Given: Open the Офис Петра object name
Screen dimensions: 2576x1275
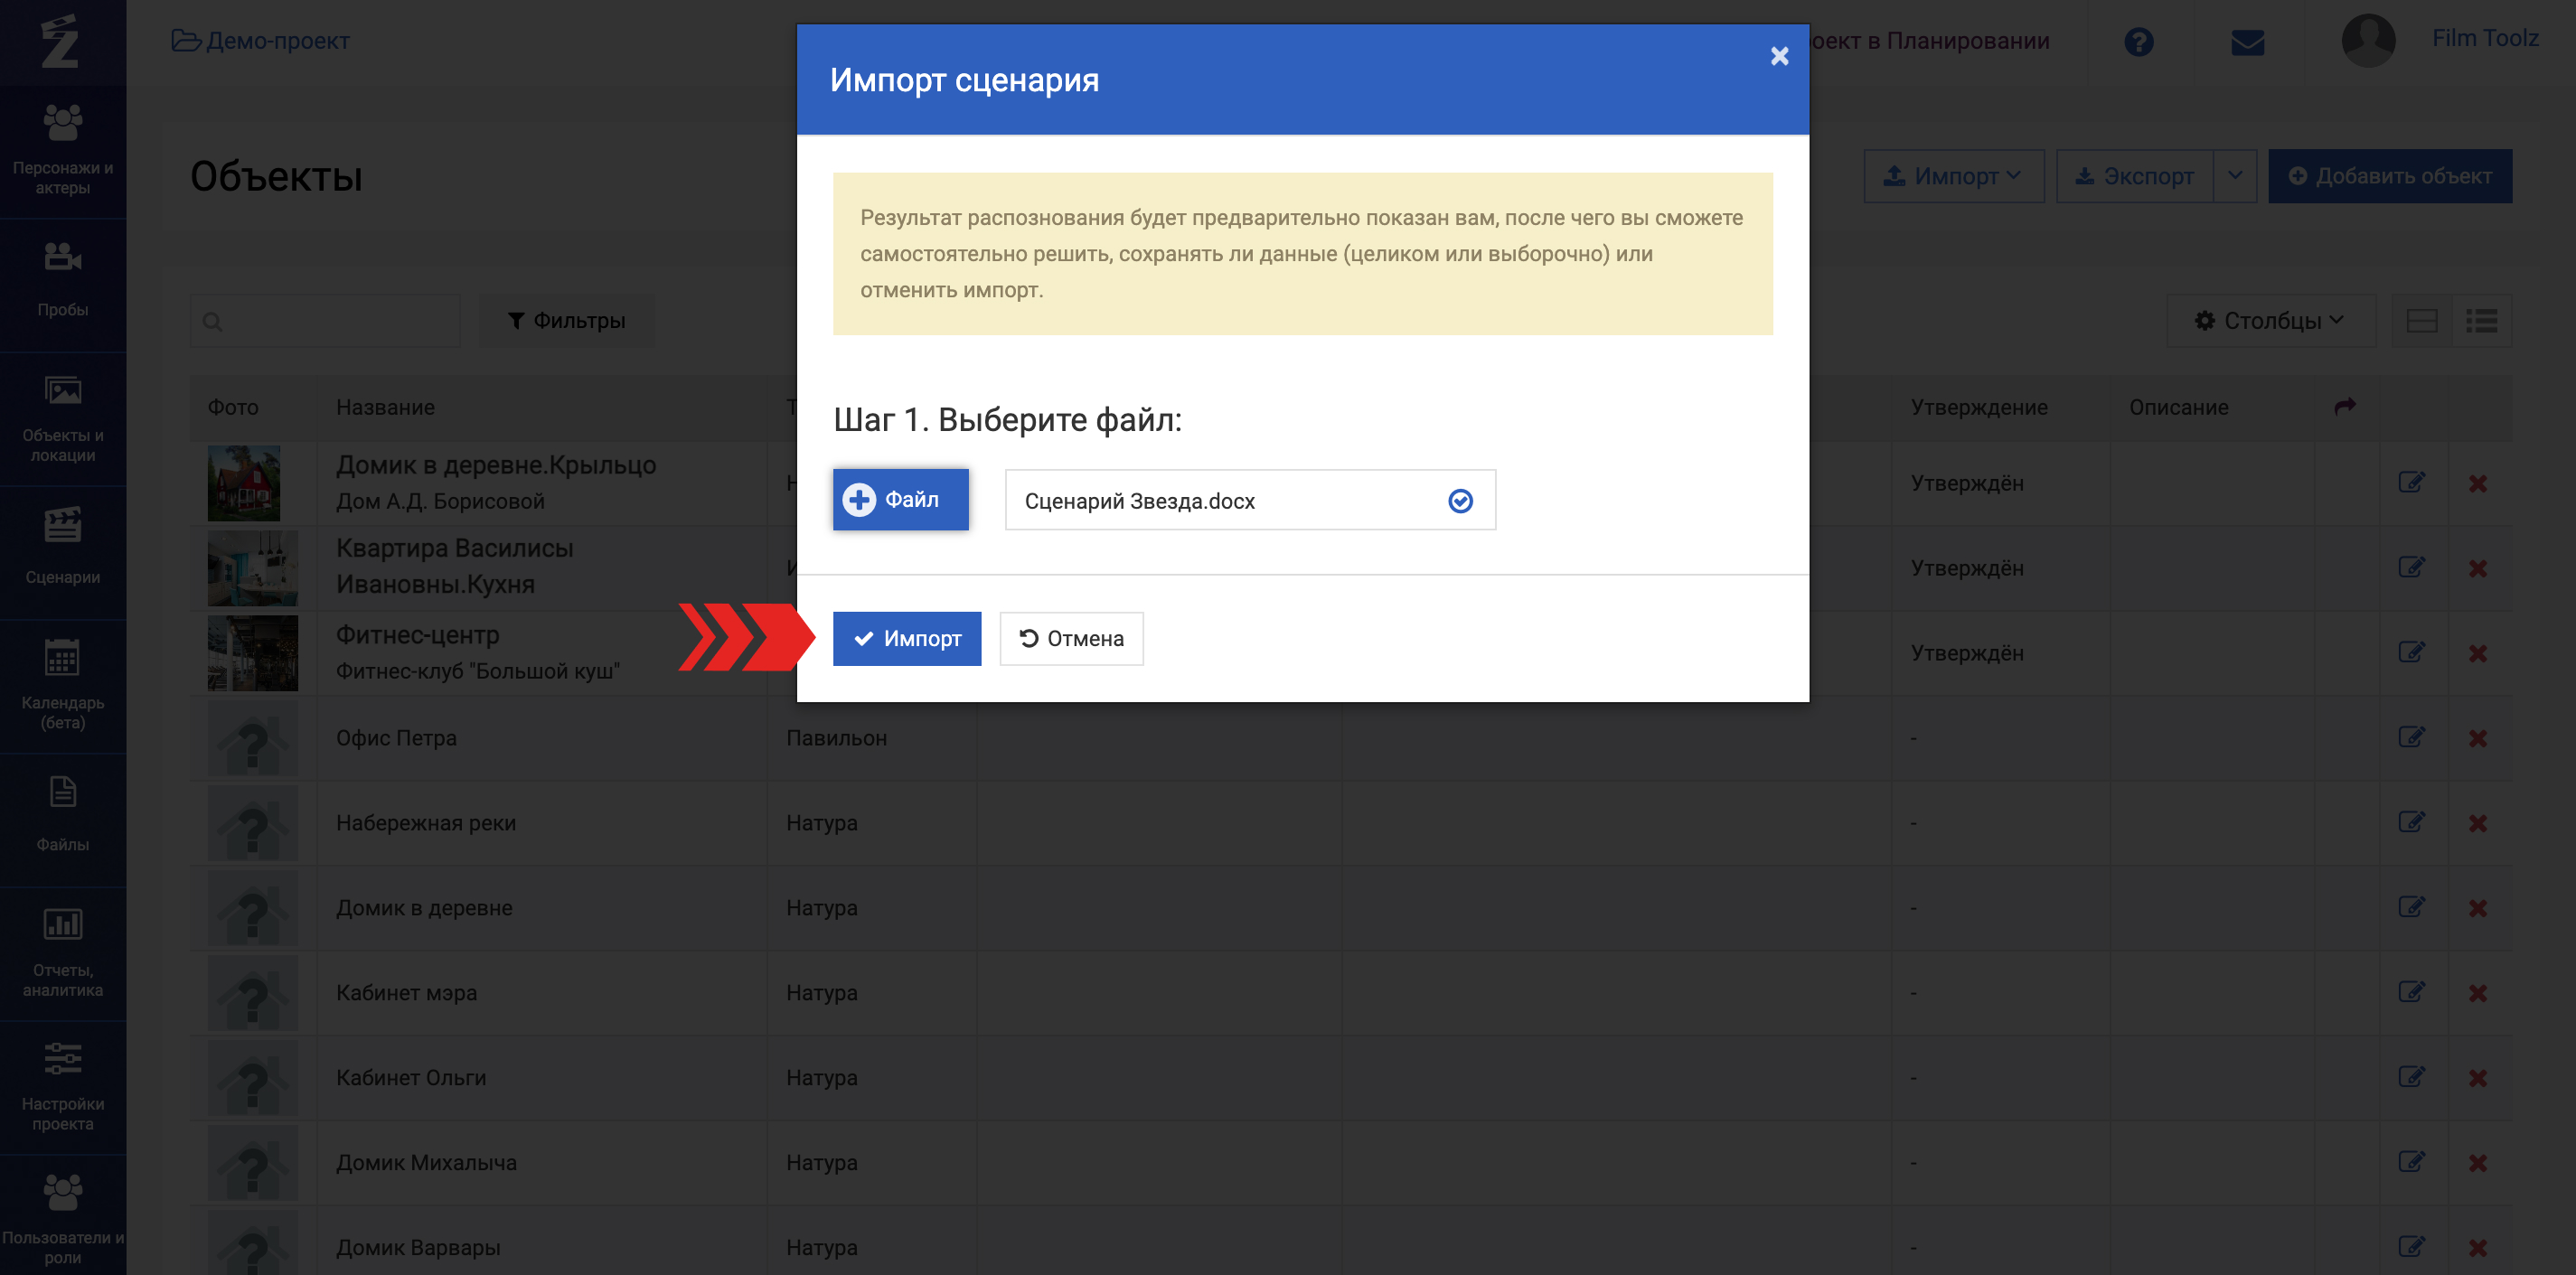Looking at the screenshot, I should click(396, 738).
